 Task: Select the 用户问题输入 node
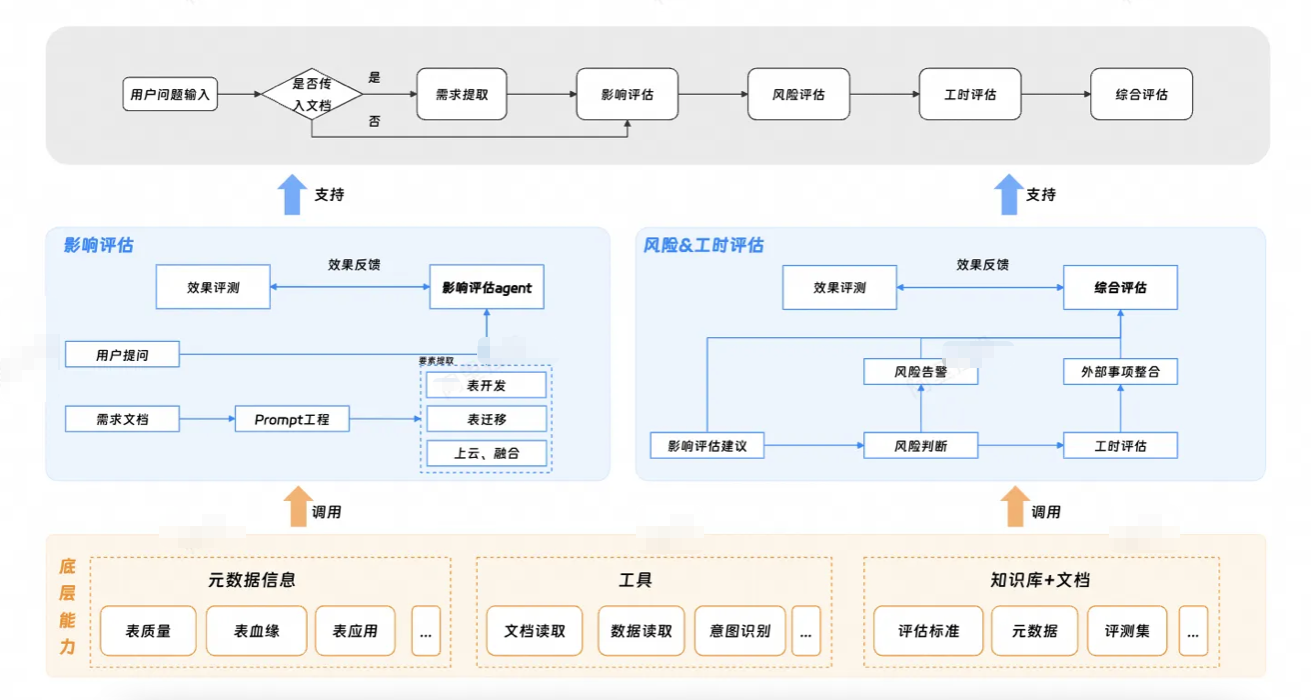click(170, 95)
